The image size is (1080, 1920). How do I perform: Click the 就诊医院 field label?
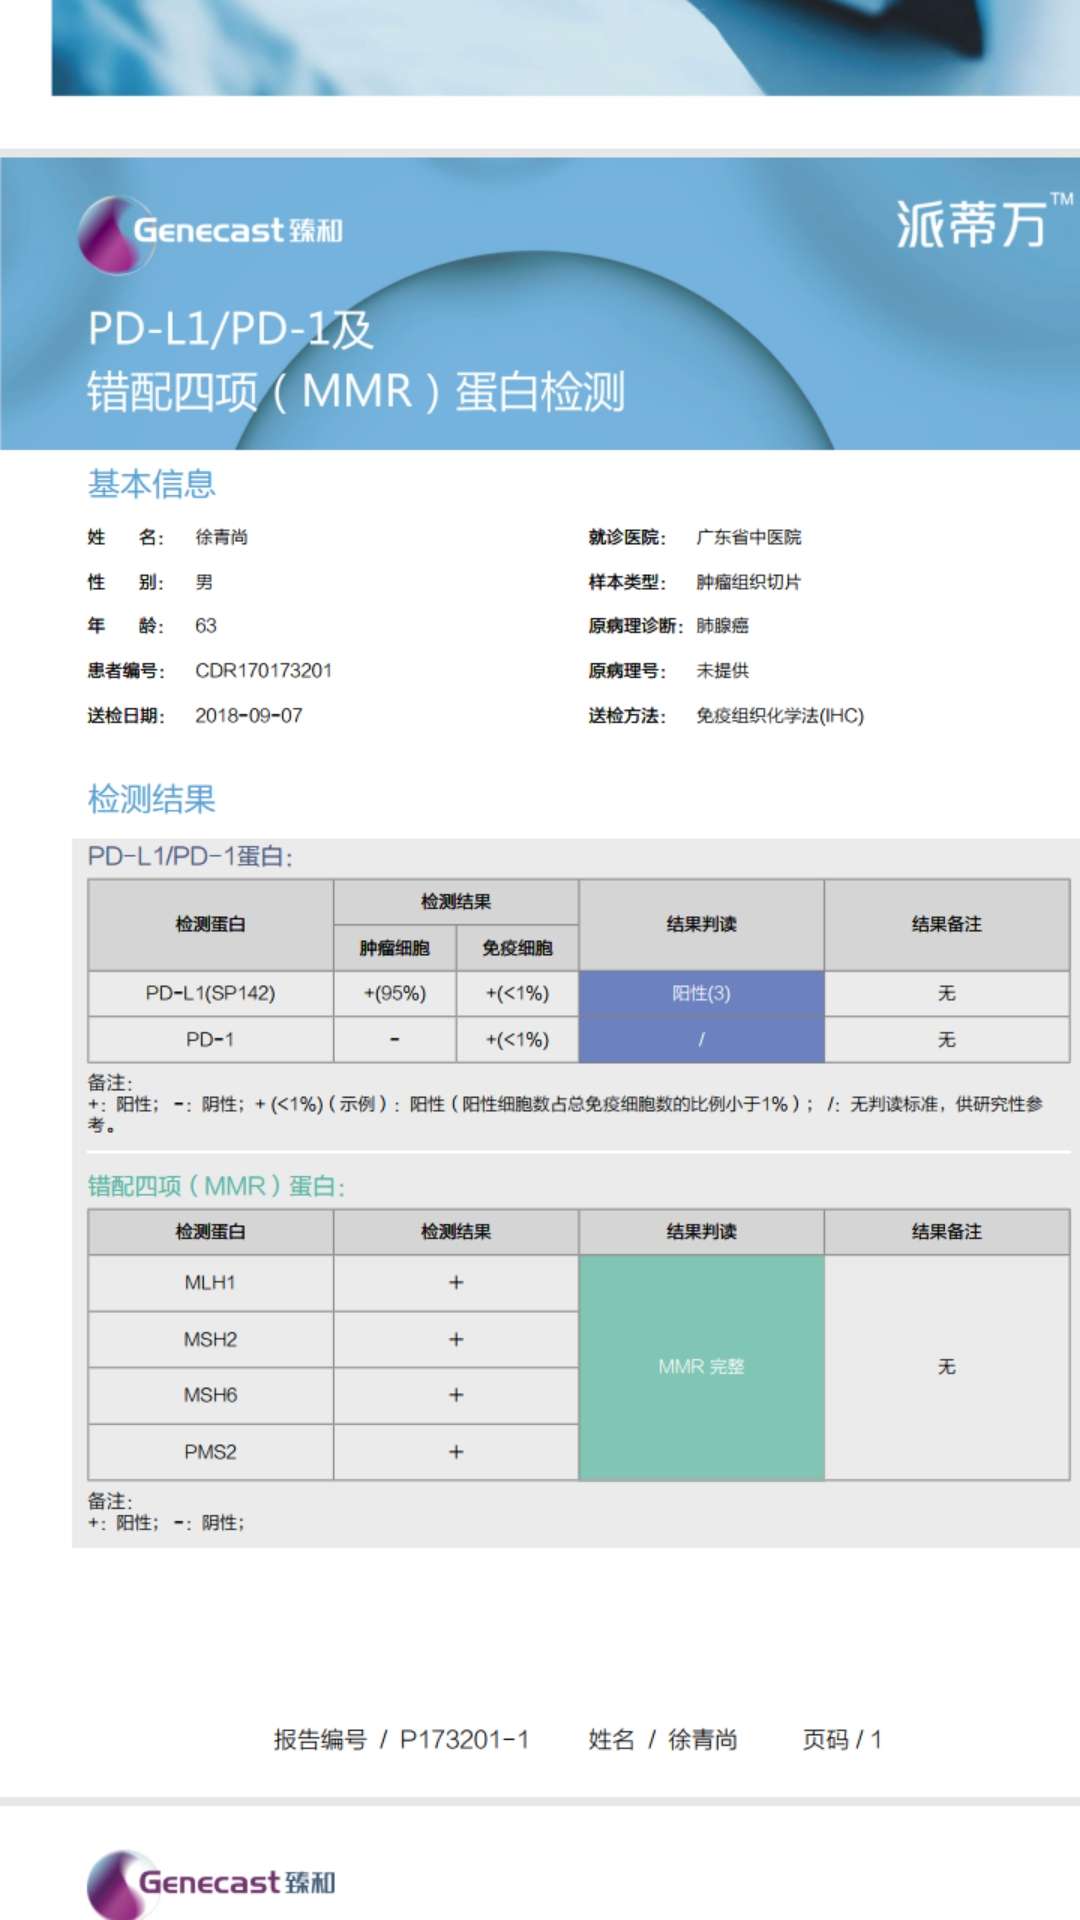click(x=627, y=537)
